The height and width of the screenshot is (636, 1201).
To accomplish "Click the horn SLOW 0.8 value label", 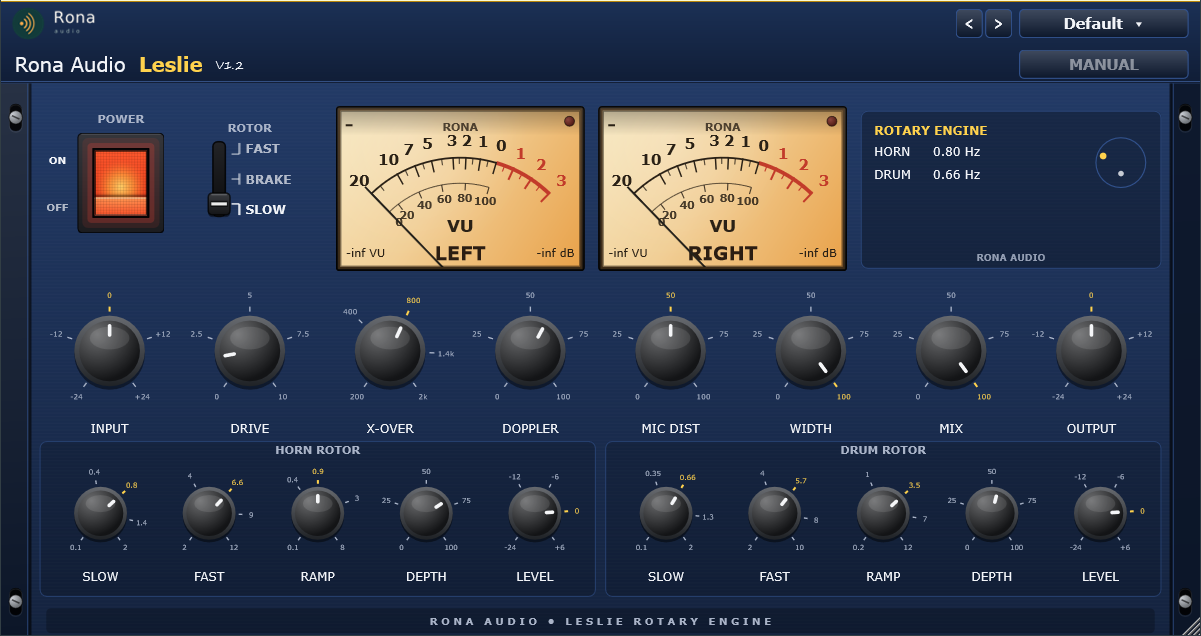I will click(x=131, y=485).
